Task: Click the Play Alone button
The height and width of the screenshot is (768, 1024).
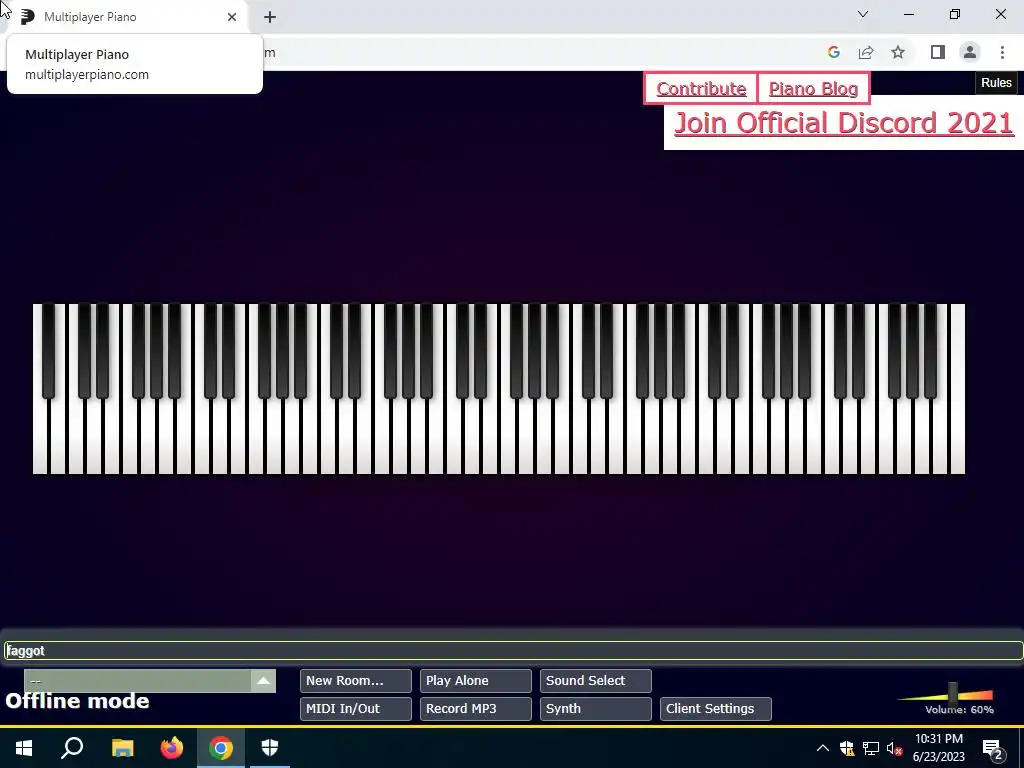Action: coord(475,680)
